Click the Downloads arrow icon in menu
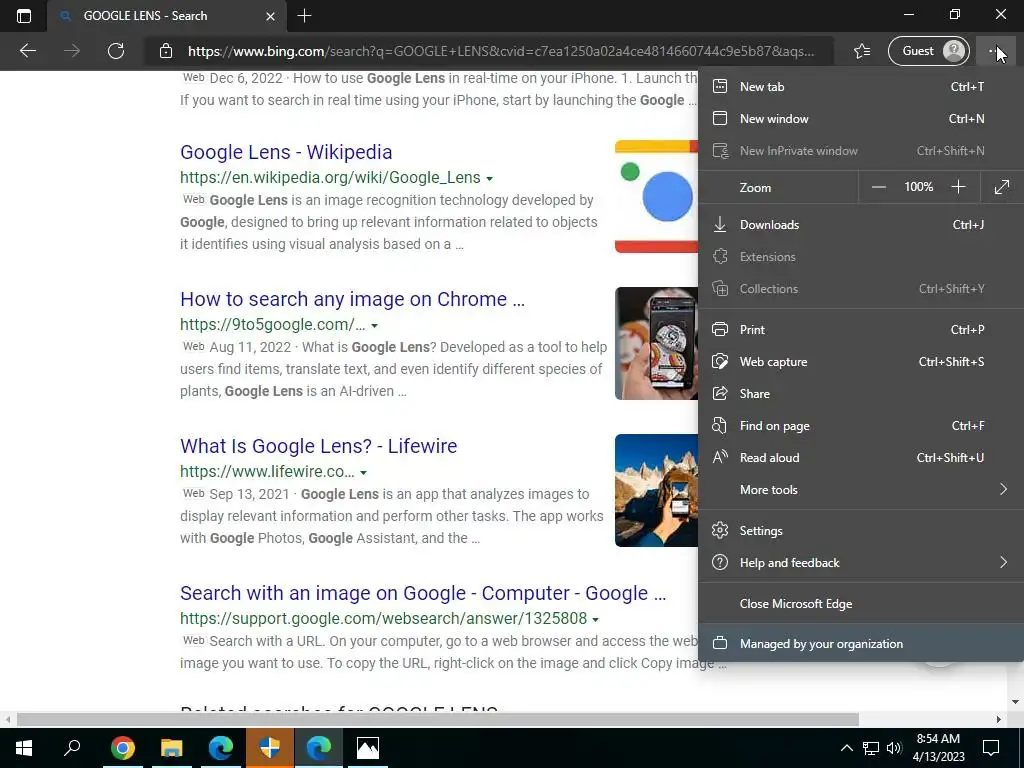1024x768 pixels. point(720,225)
